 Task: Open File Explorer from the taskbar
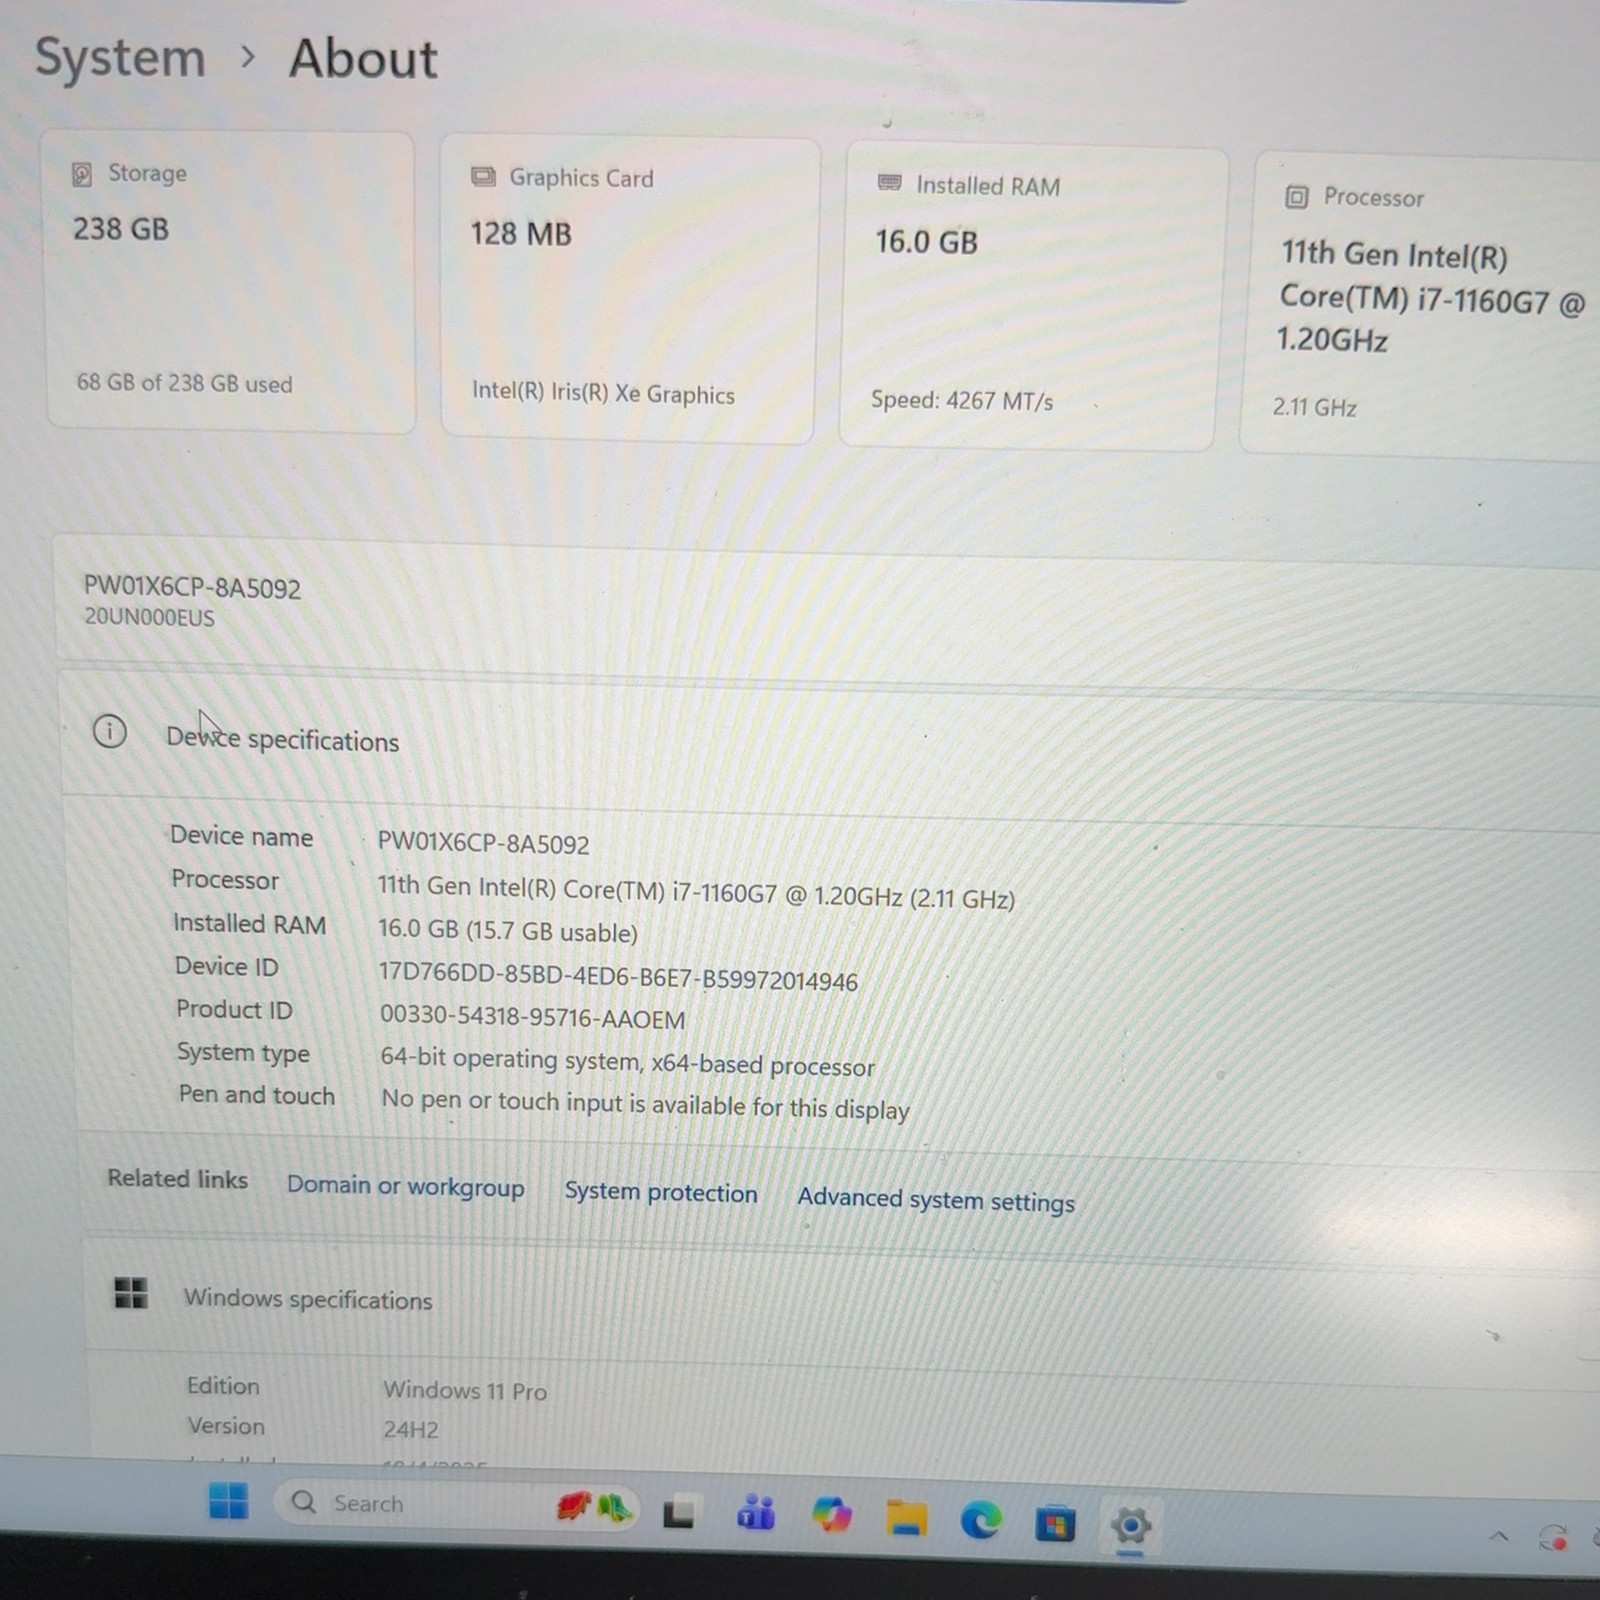click(906, 1519)
